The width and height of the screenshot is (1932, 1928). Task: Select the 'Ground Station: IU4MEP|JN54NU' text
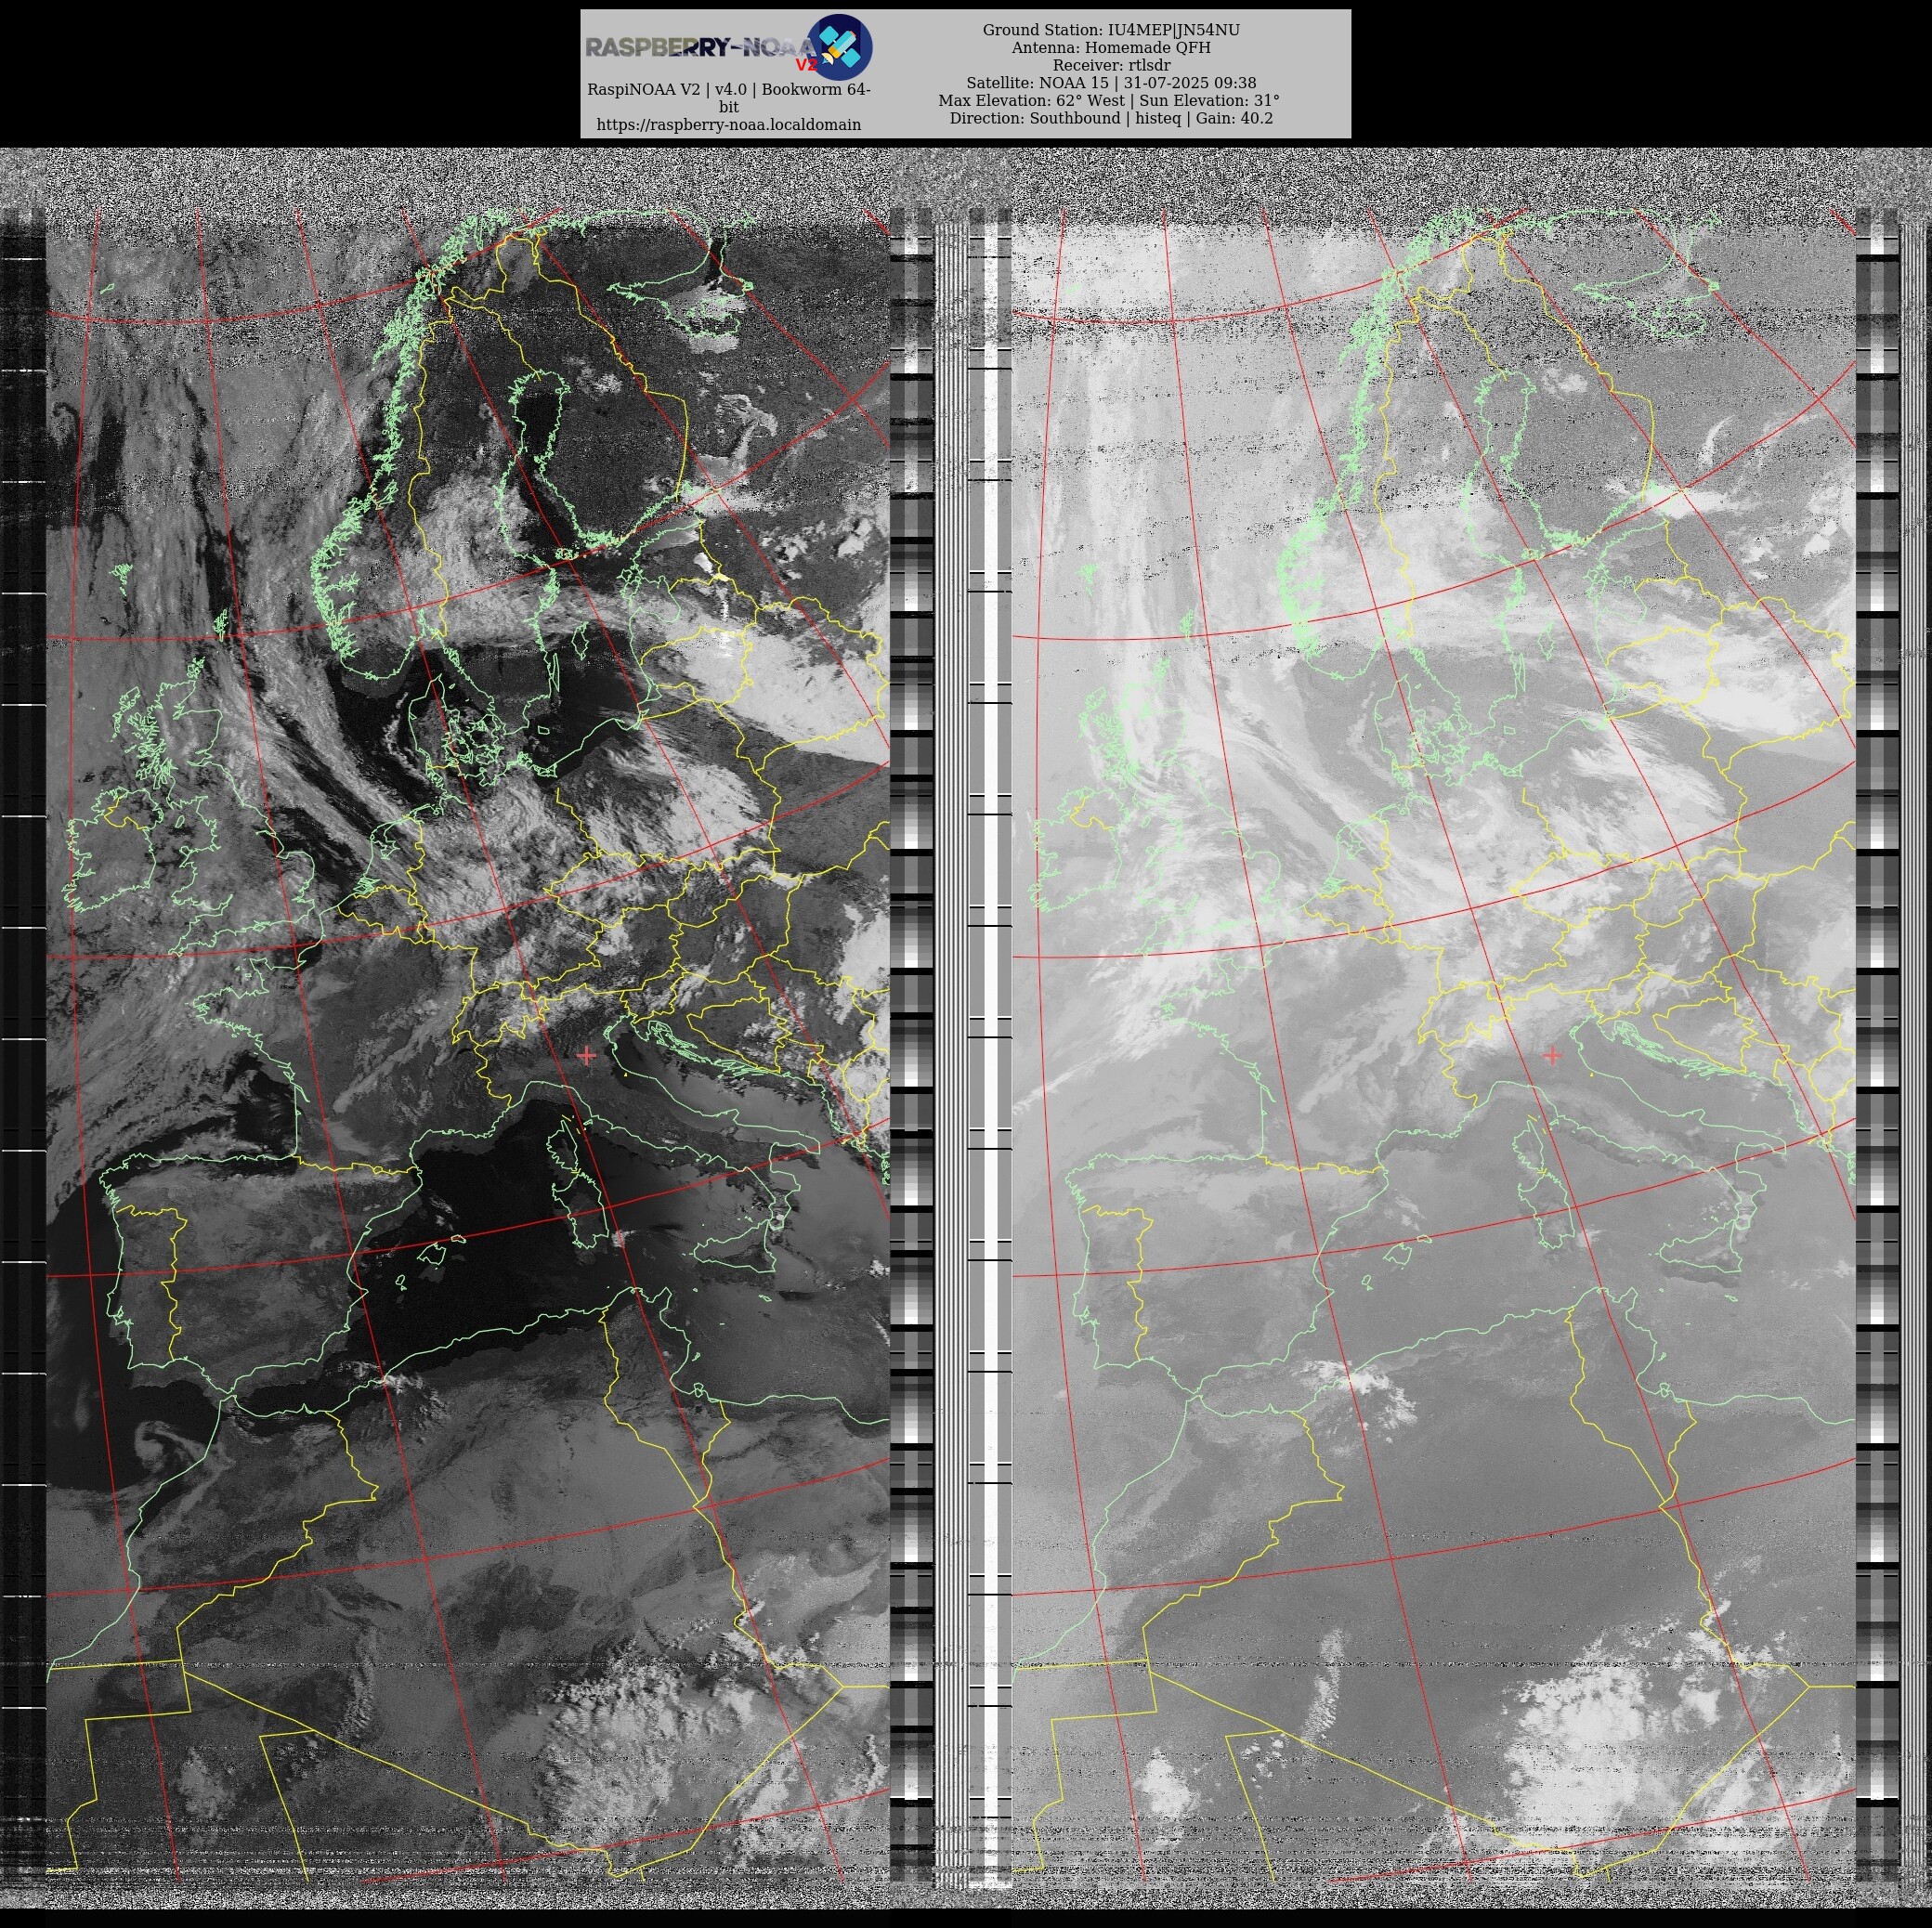pos(1111,30)
